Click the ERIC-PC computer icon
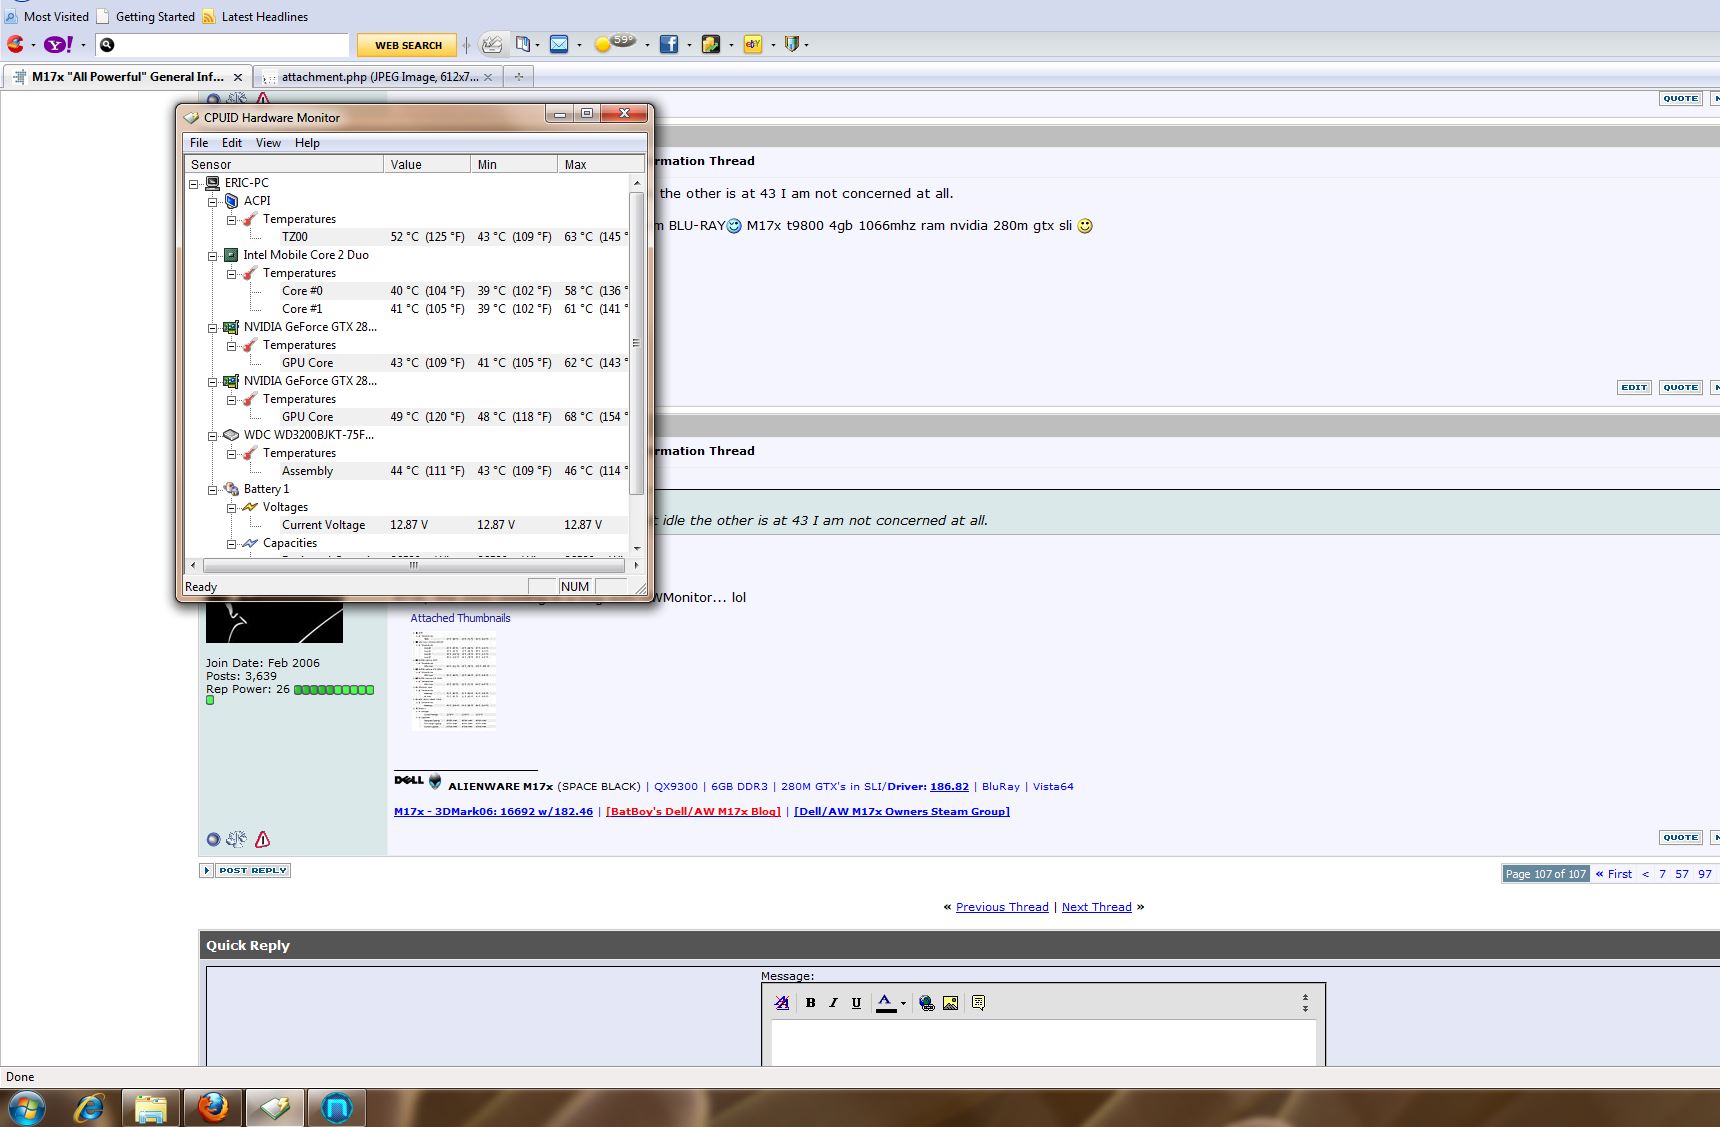Screen dimensions: 1720x1127 pos(212,183)
